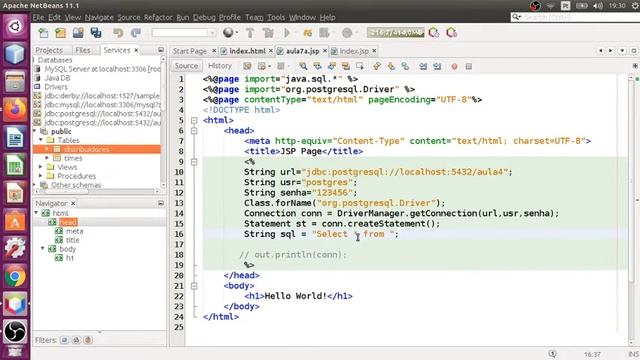Close the Services panel tab
This screenshot has height=360, width=640.
pos(136,50)
